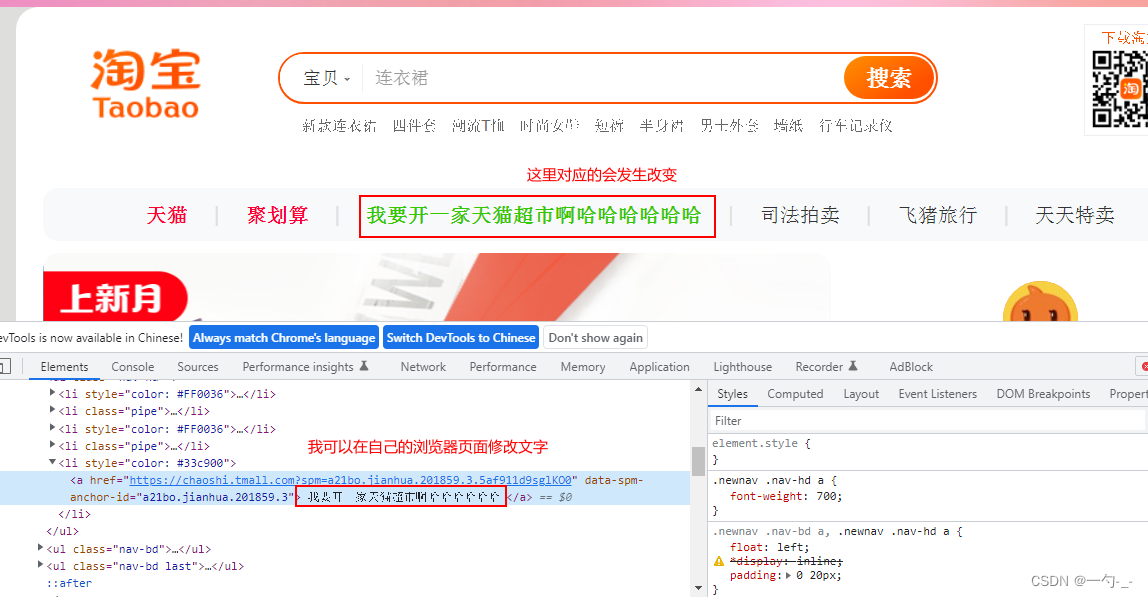Expand the second li class pipe node

point(52,445)
